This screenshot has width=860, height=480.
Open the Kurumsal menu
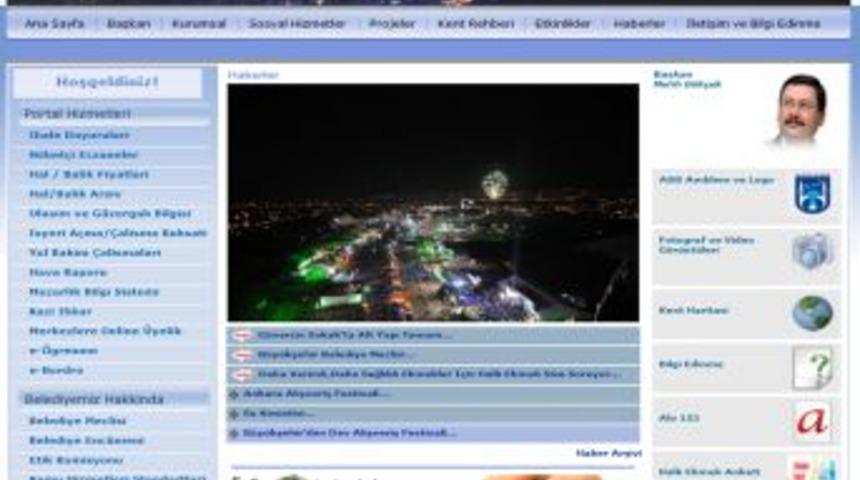tap(199, 24)
